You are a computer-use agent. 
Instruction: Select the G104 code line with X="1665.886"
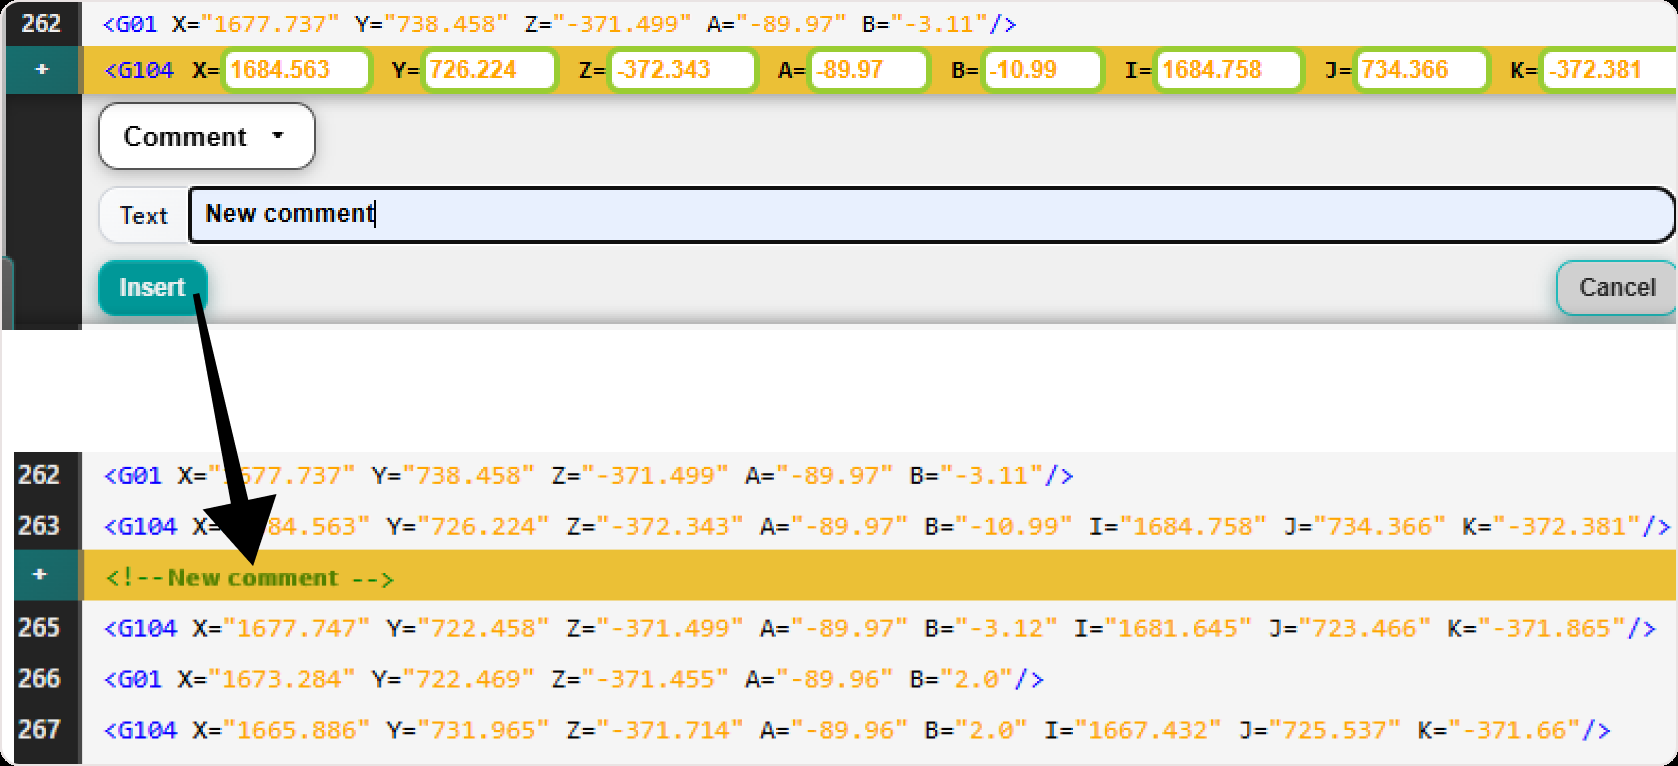[x=857, y=730]
